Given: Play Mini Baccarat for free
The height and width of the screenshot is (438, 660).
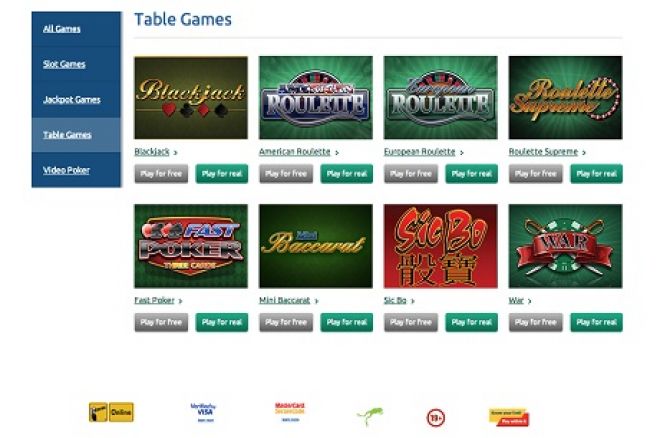Looking at the screenshot, I should point(286,322).
